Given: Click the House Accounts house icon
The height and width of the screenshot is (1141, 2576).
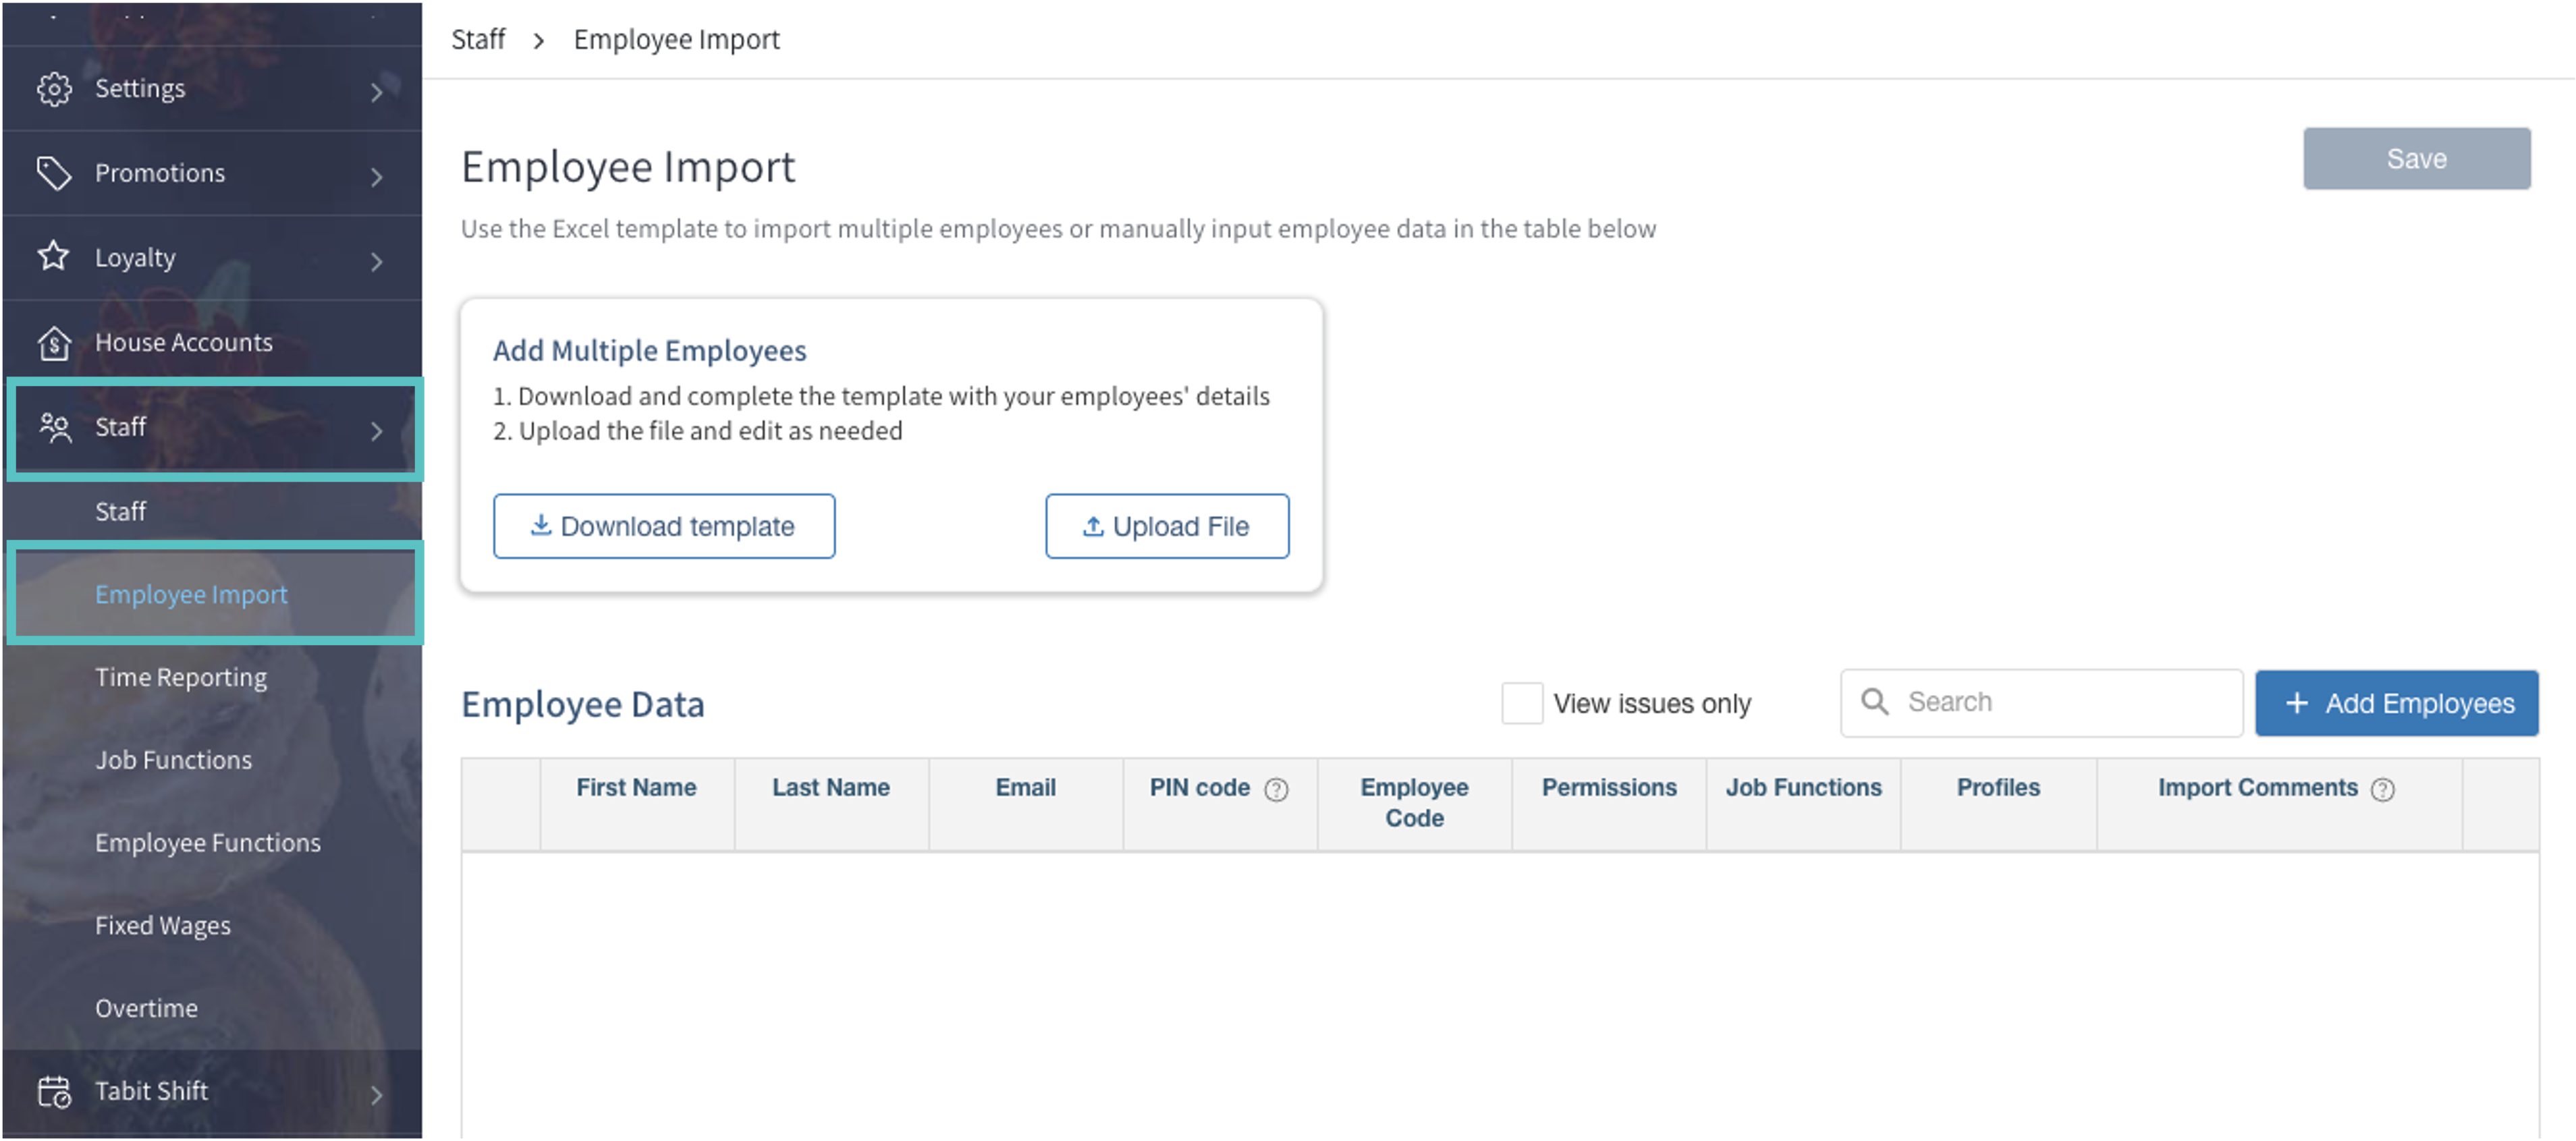Looking at the screenshot, I should [54, 343].
